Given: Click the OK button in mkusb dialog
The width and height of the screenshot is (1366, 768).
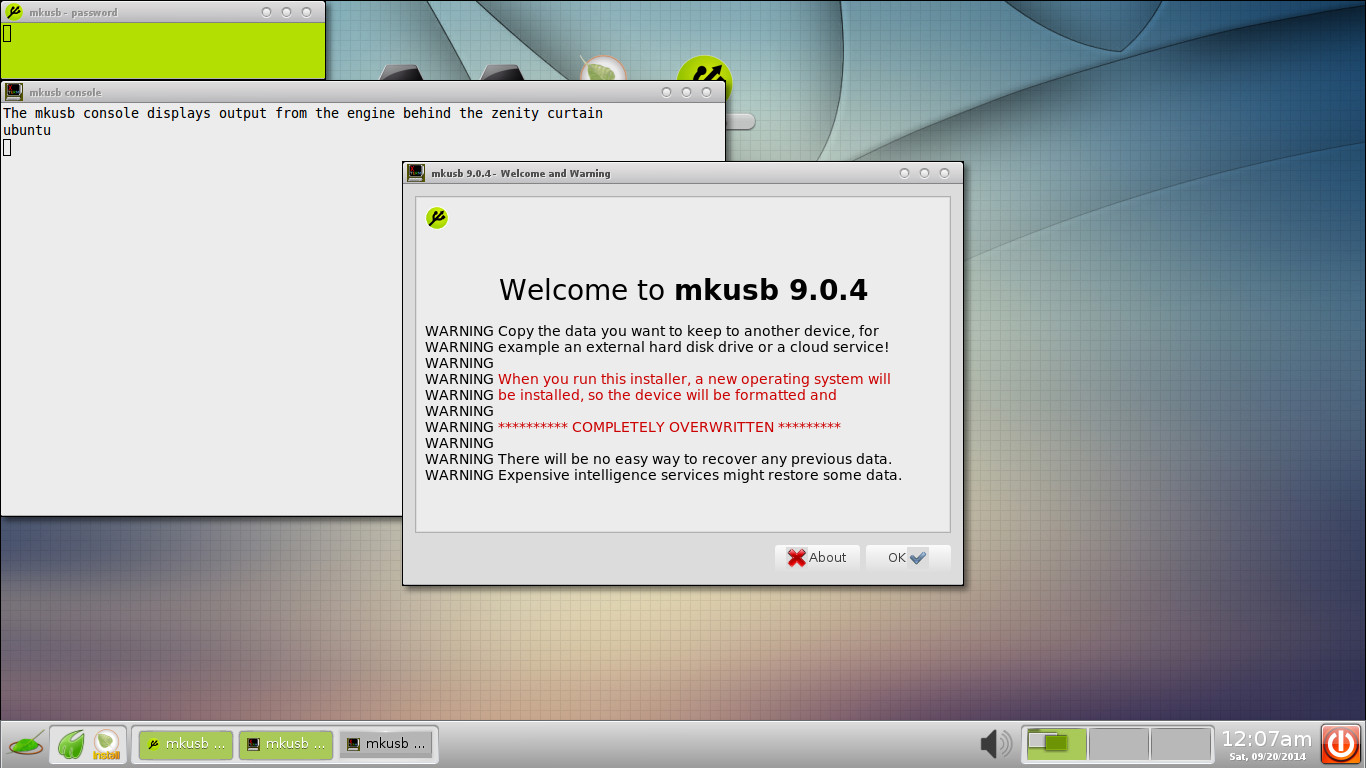Looking at the screenshot, I should [908, 558].
